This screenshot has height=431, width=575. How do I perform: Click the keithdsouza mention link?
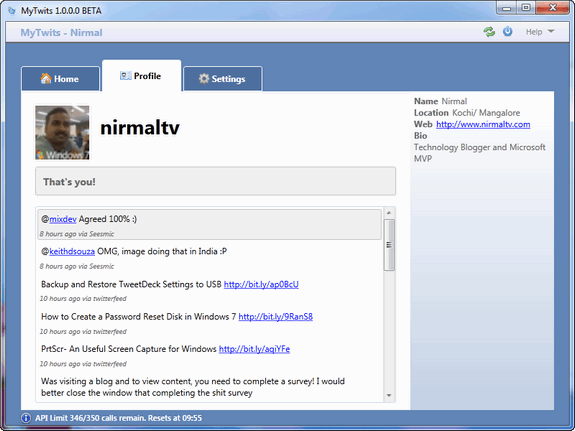[x=72, y=252]
